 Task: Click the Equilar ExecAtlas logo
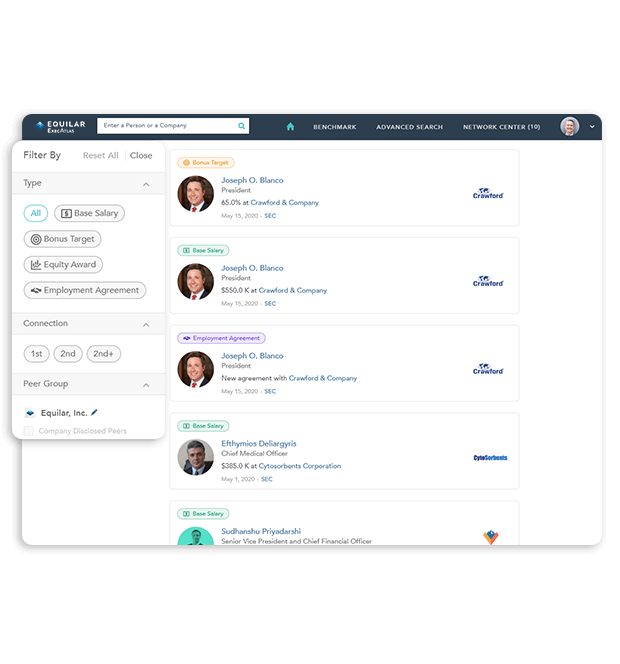tap(61, 126)
